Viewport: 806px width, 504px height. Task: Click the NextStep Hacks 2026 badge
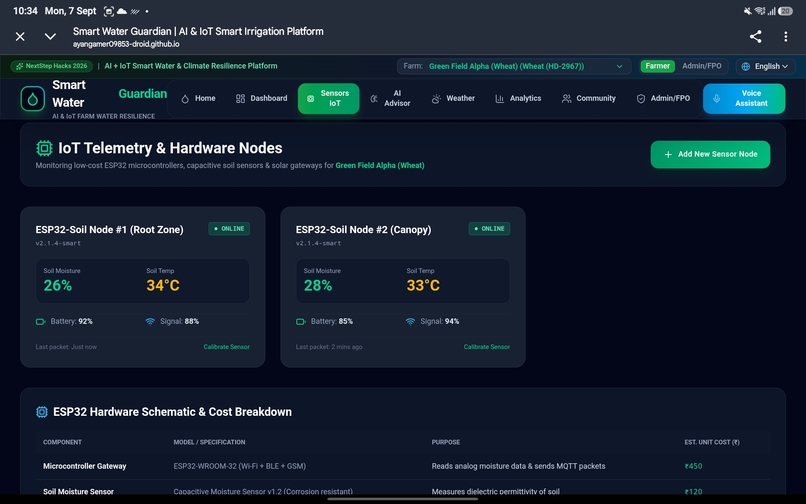point(51,66)
